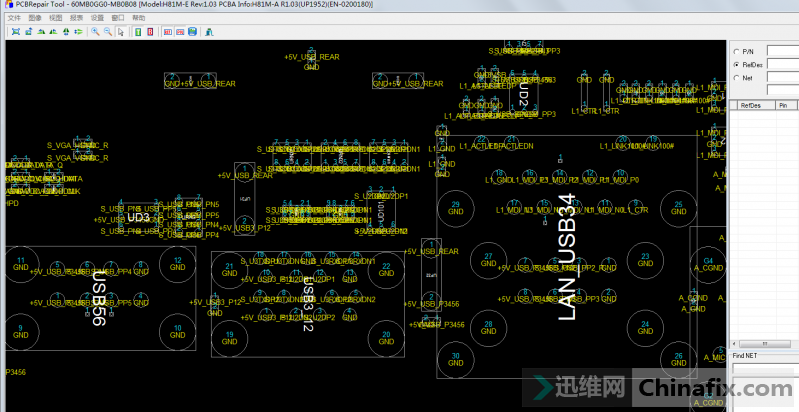Click GND pad 11 of USB56
The image size is (799, 412).
point(20,264)
